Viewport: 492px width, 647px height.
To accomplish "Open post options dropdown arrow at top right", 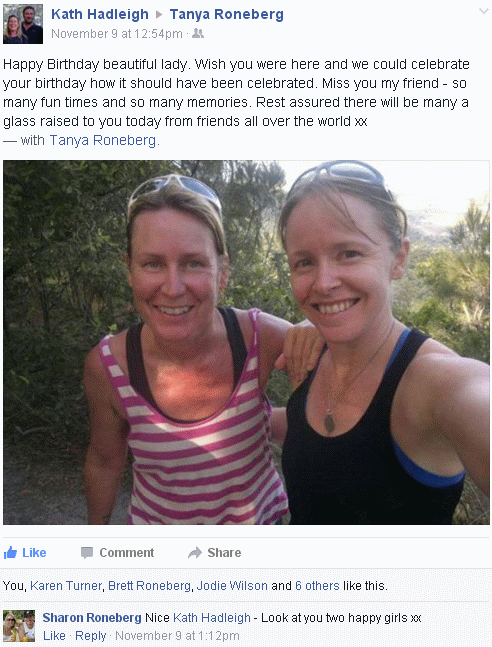I will 483,12.
